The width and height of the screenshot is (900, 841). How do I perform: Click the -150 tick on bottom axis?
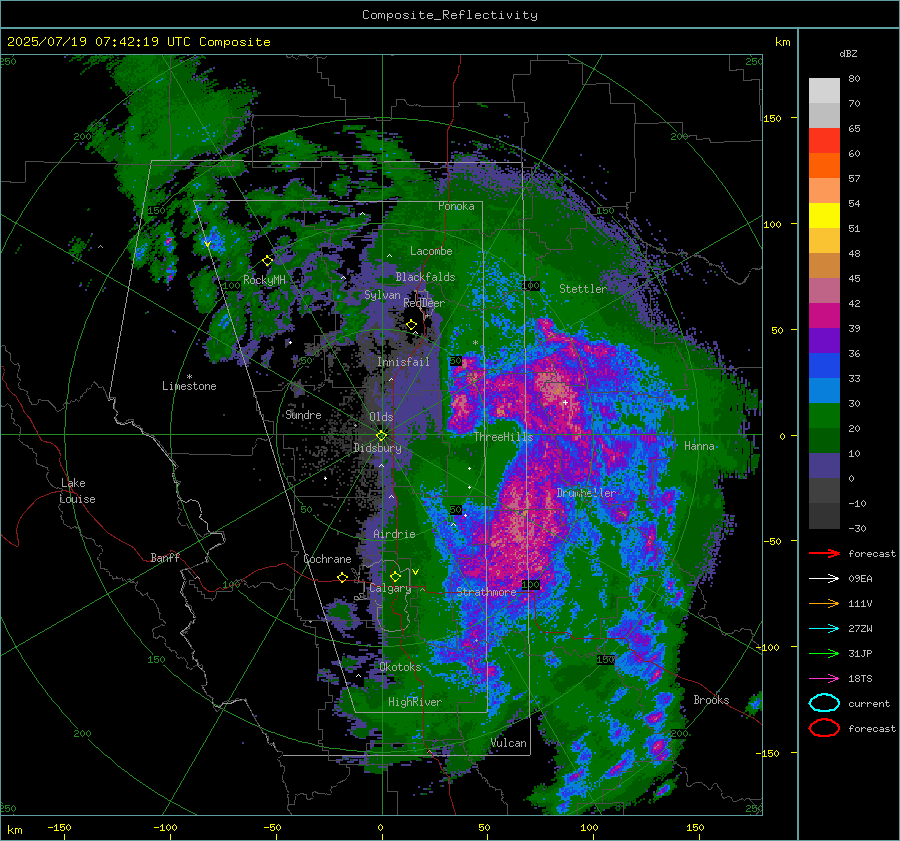59,827
